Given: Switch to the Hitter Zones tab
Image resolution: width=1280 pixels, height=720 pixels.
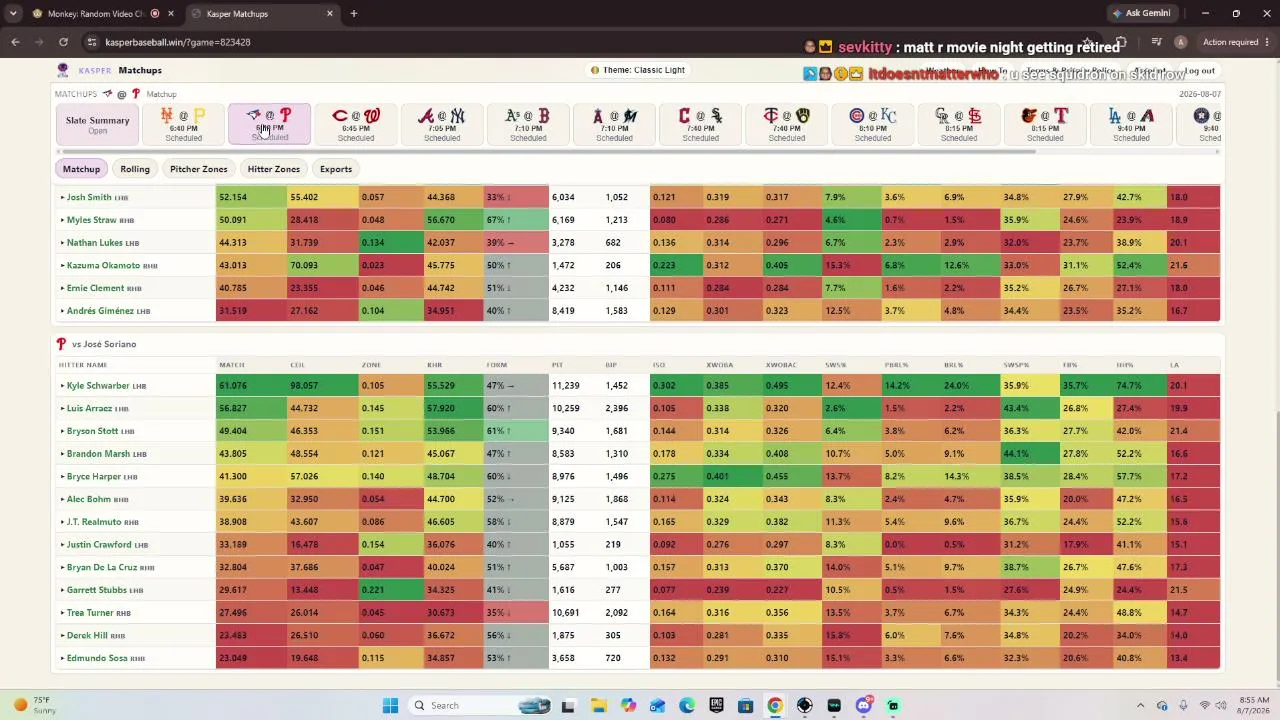Looking at the screenshot, I should coord(274,169).
